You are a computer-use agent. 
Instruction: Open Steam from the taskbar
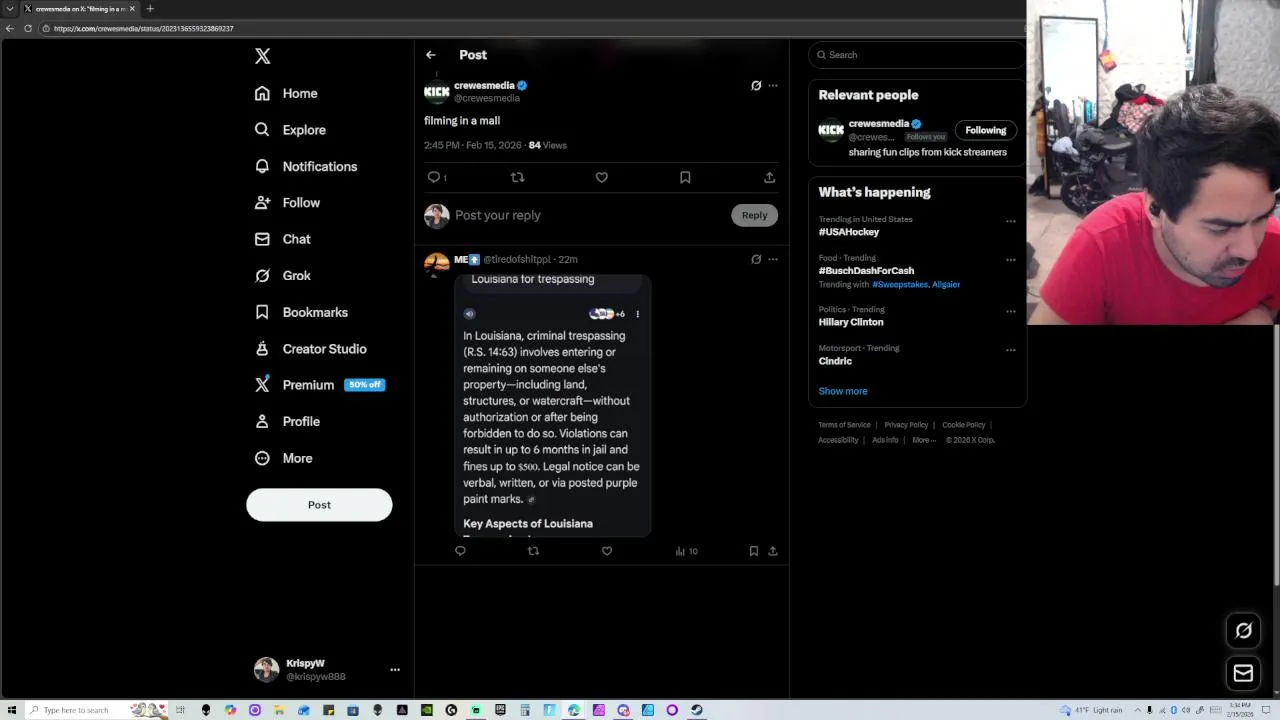click(x=697, y=710)
